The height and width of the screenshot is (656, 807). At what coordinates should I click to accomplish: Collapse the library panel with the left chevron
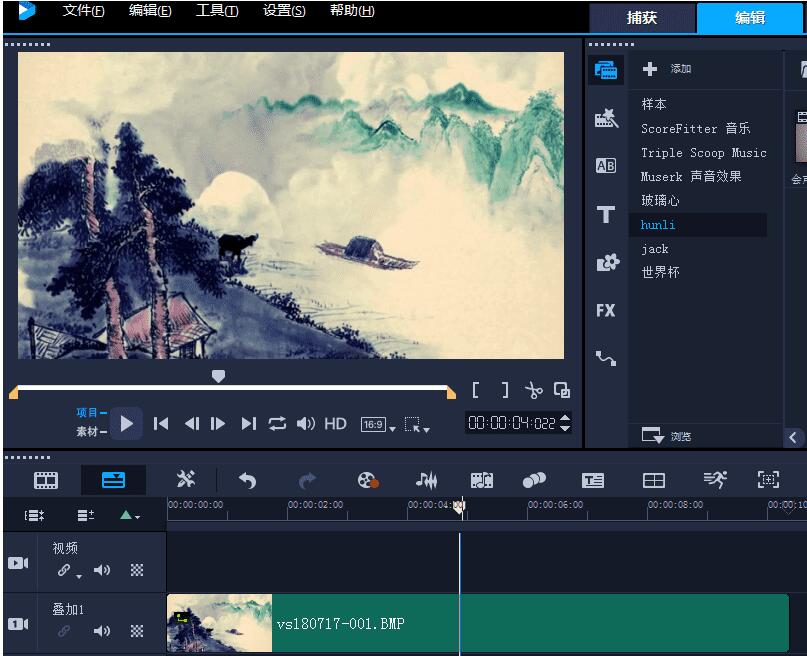click(x=793, y=437)
